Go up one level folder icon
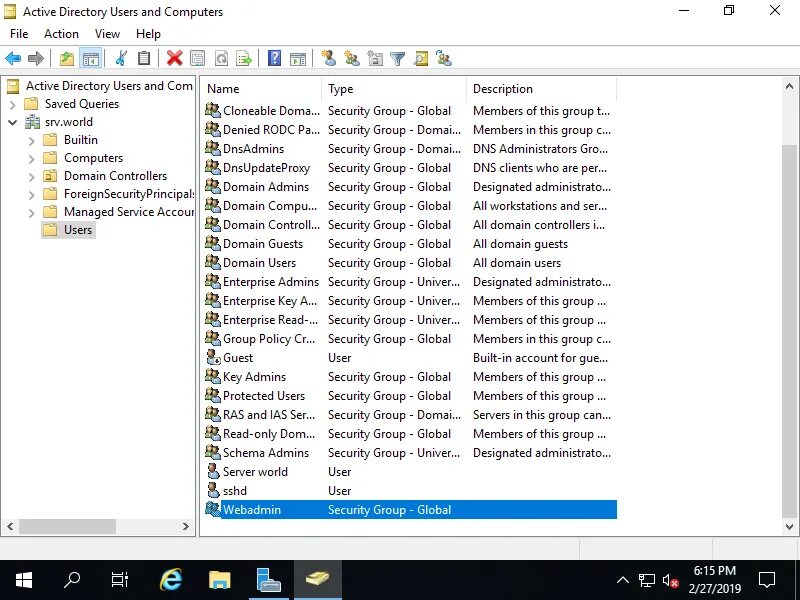This screenshot has width=800, height=600. [67, 59]
